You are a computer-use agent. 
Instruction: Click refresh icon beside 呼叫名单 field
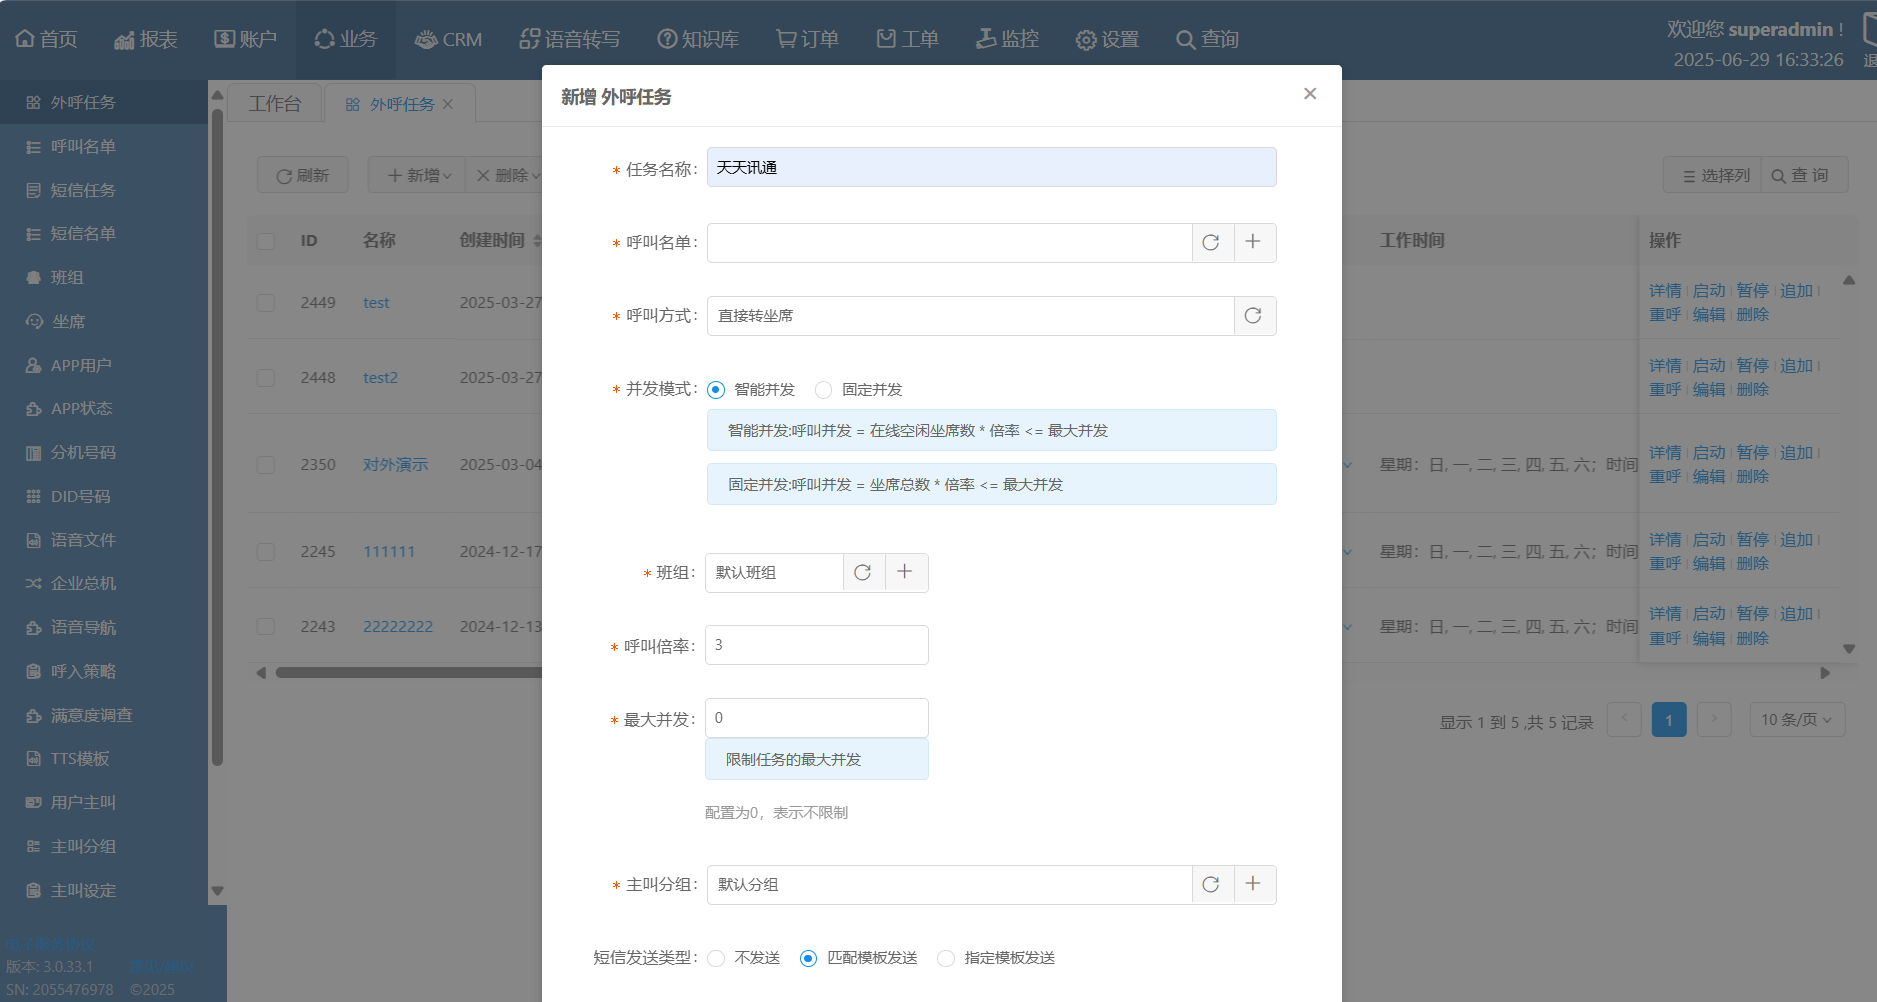1211,243
